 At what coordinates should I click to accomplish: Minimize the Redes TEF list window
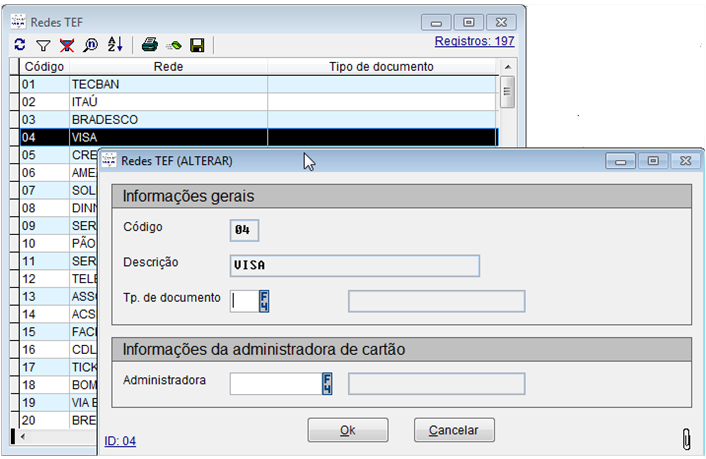[x=436, y=22]
